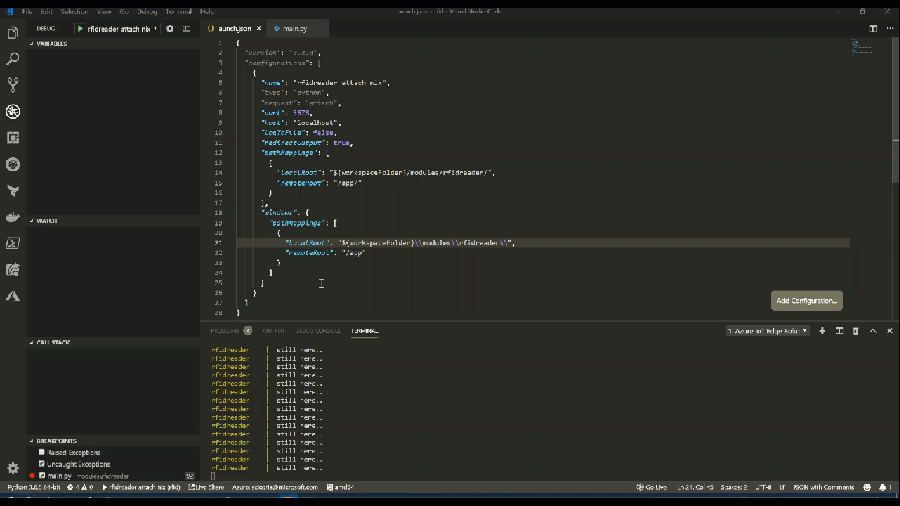Open the editor More Actions ellipsis

coord(890,28)
